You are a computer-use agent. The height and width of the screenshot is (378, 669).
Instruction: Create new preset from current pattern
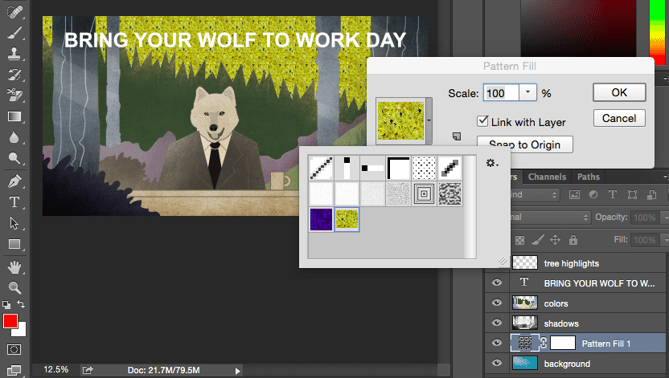(x=457, y=136)
